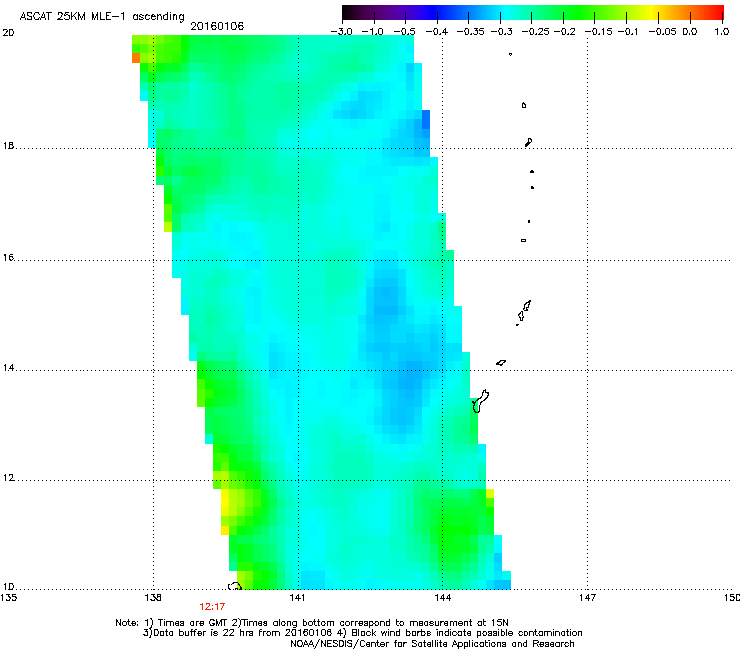The image size is (740, 650).
Task: Click the longitude label 147
Action: click(x=587, y=598)
